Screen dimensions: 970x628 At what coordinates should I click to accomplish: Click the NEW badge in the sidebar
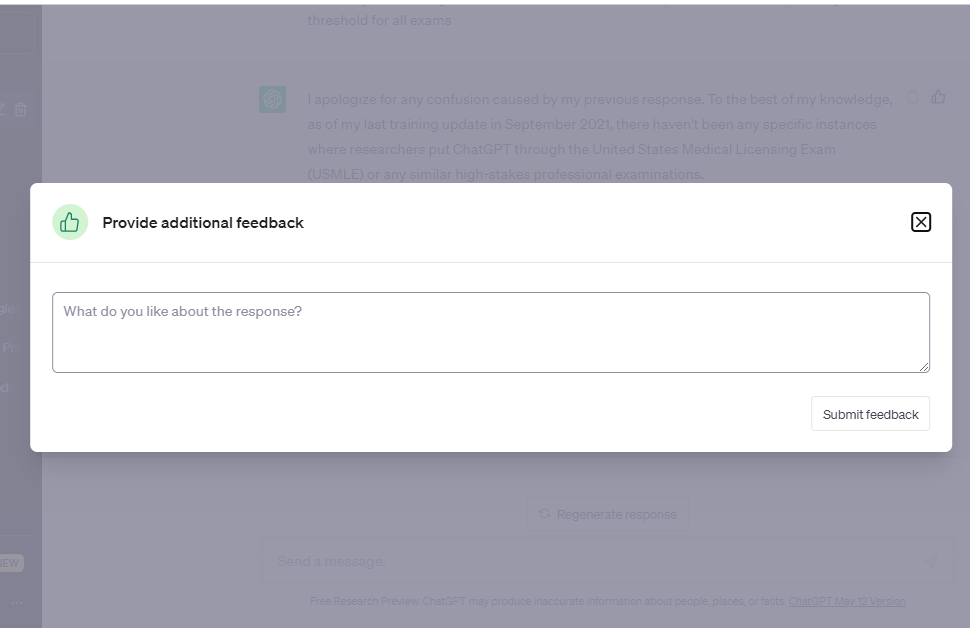click(x=9, y=563)
